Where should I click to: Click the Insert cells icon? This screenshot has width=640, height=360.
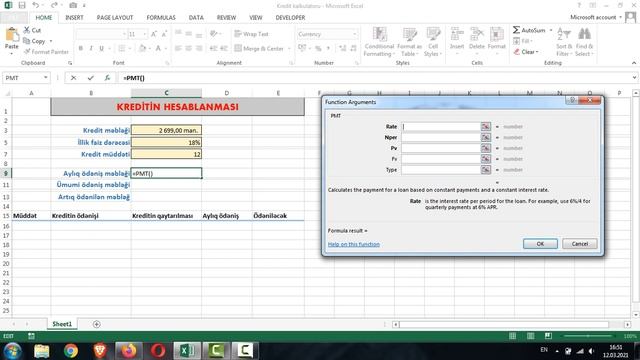point(457,34)
